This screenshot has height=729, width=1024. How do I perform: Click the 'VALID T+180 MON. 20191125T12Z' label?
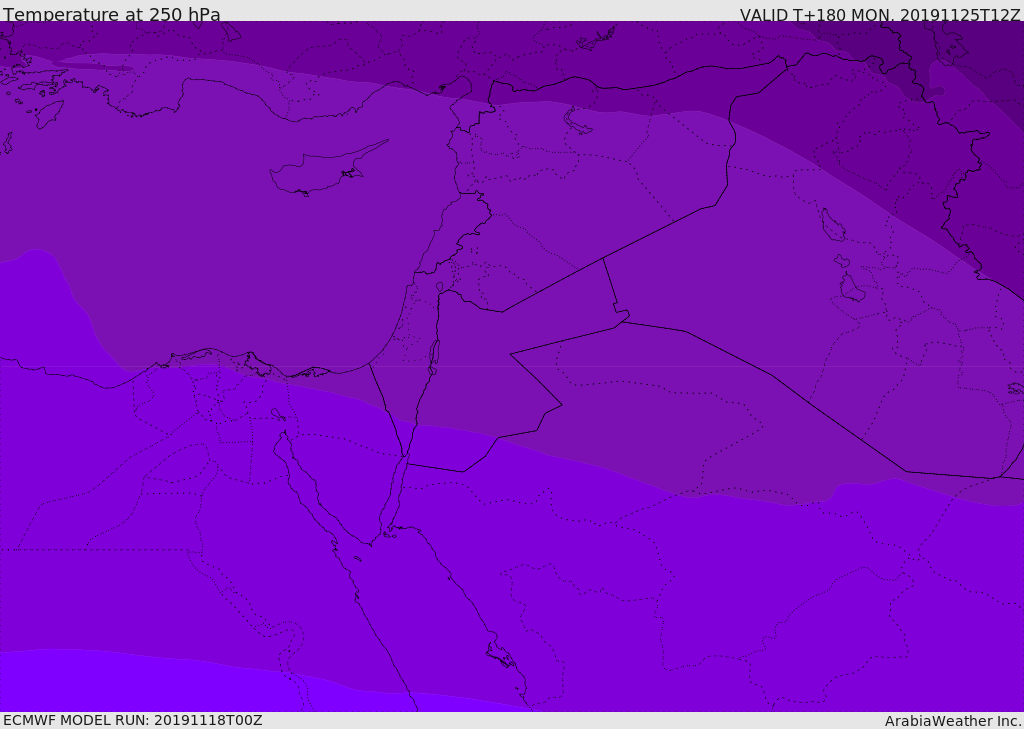pos(880,15)
